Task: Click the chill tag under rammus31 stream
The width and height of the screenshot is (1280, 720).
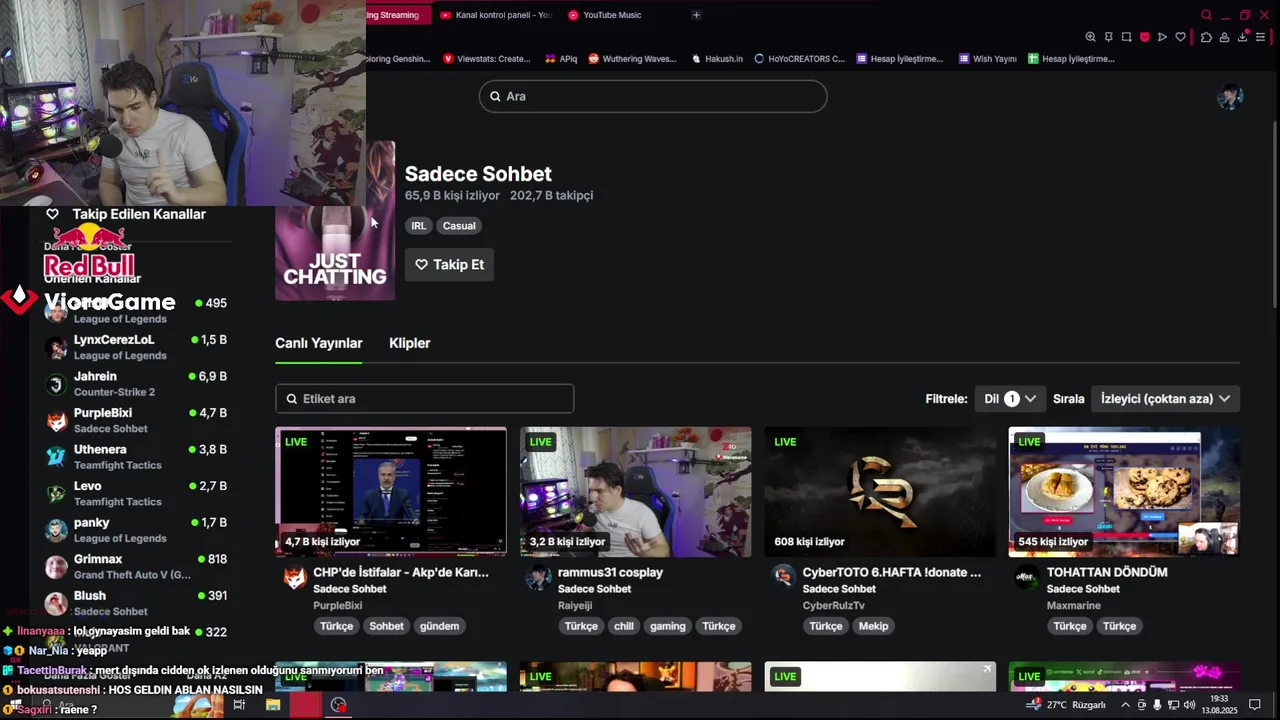Action: tap(624, 626)
